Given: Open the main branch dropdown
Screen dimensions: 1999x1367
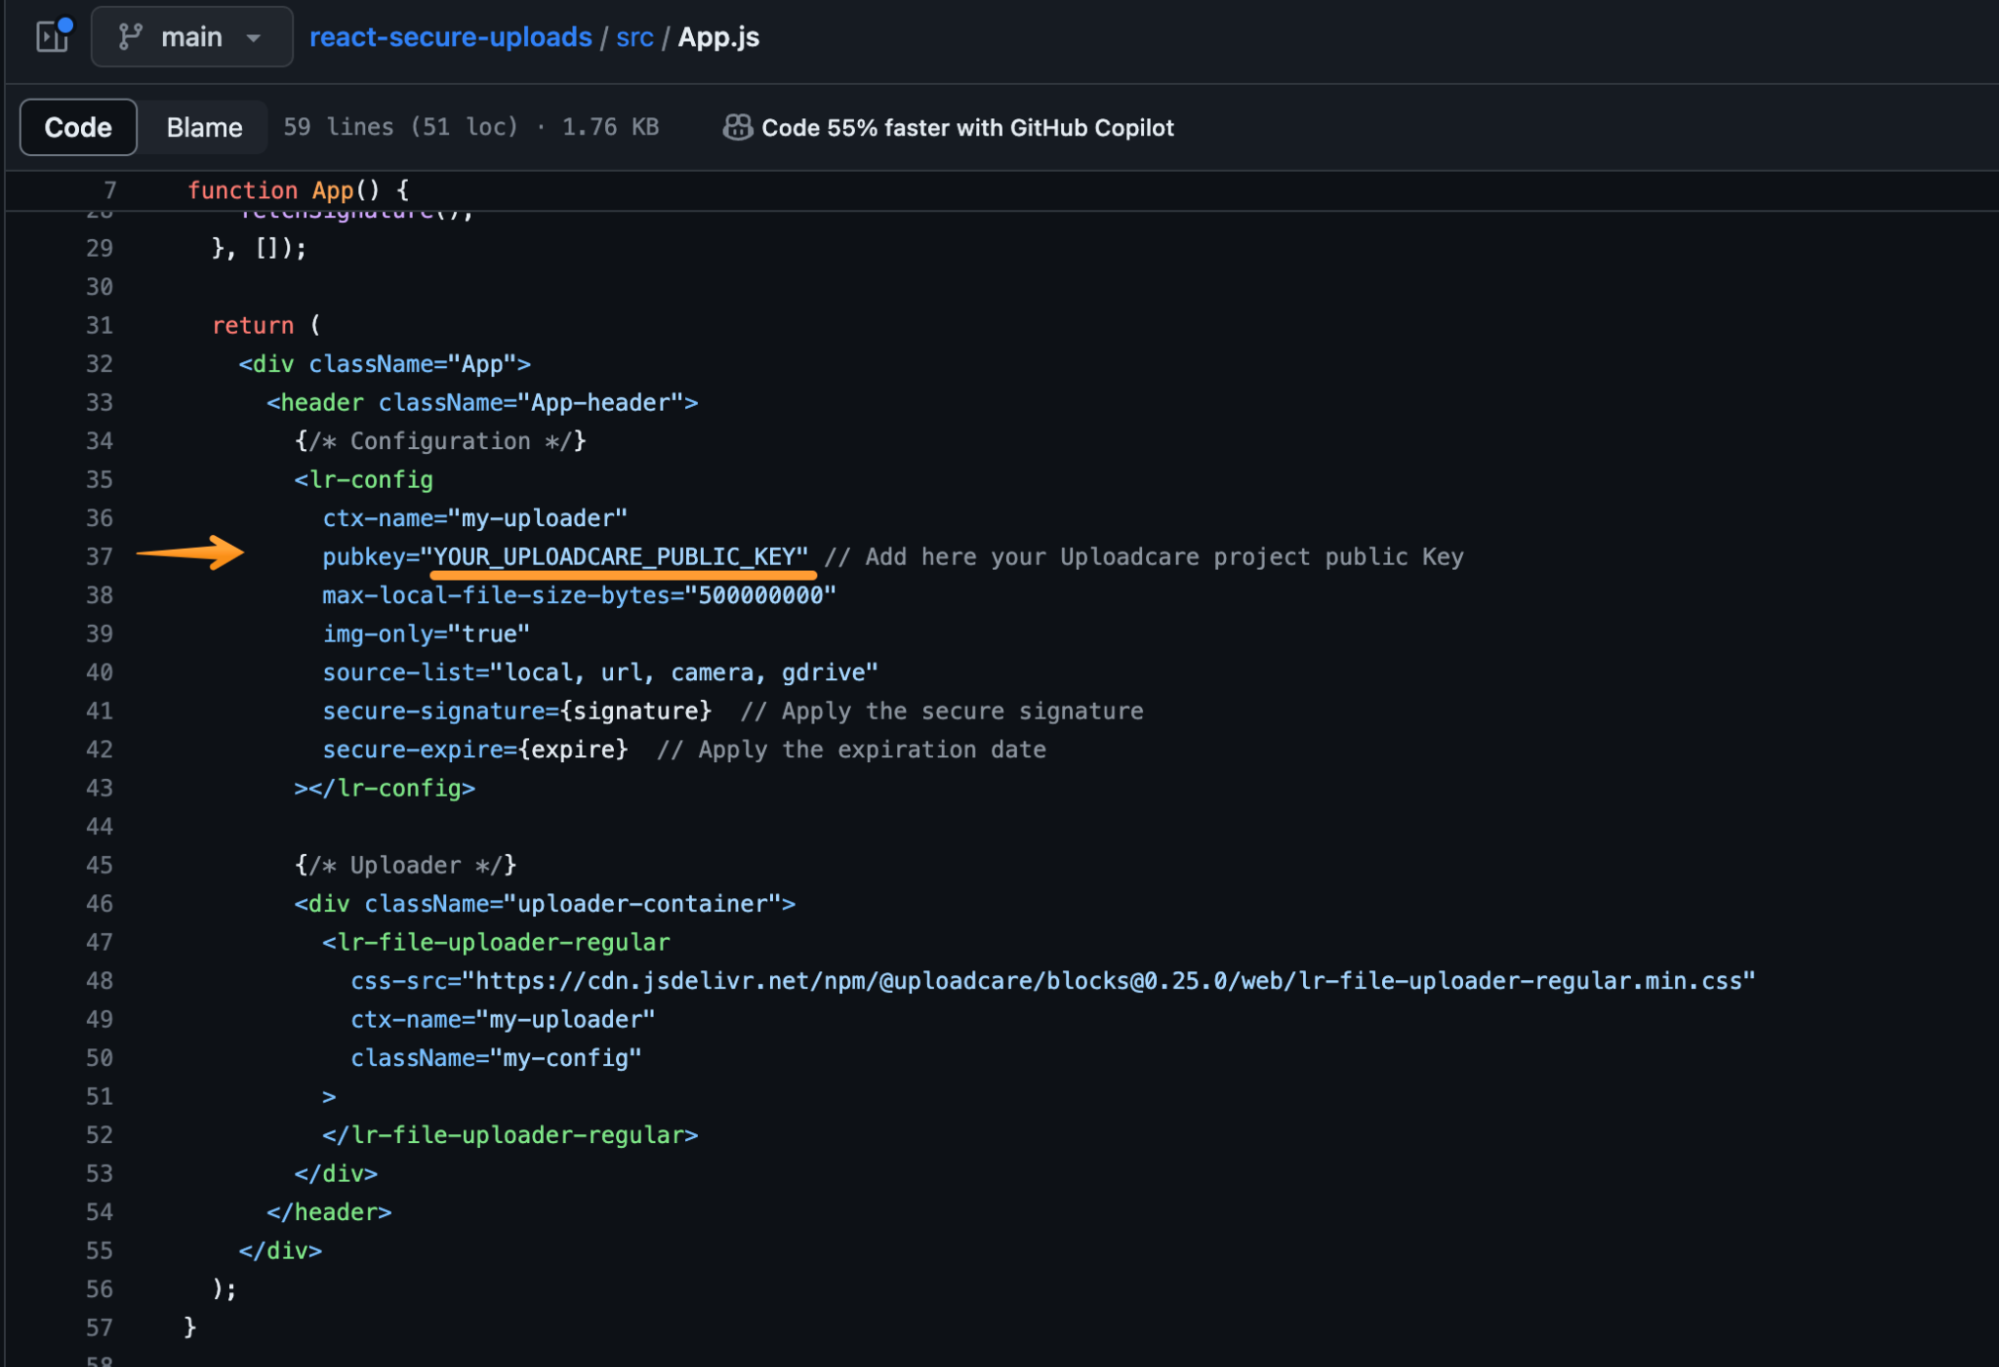Looking at the screenshot, I should 191,36.
